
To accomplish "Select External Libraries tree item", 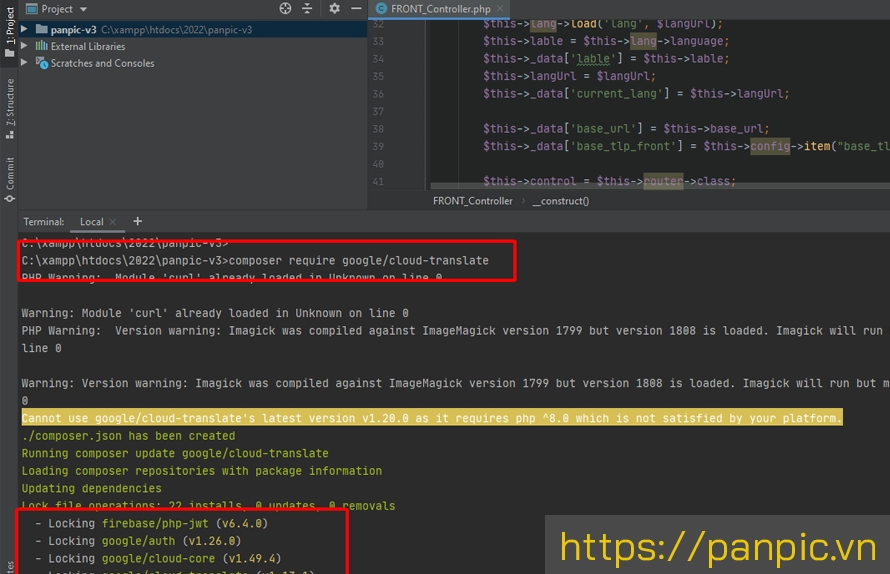I will (x=87, y=47).
